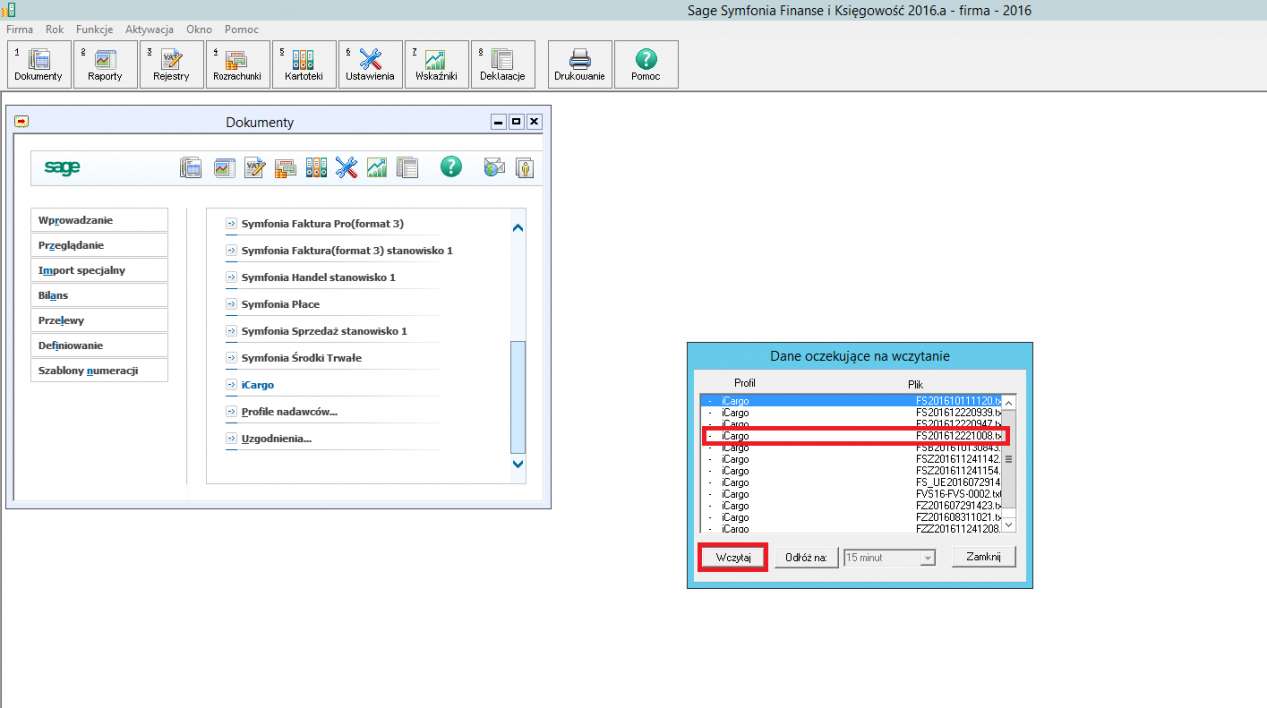Click green help icon in Dokumenty window
The image size is (1267, 708).
451,167
